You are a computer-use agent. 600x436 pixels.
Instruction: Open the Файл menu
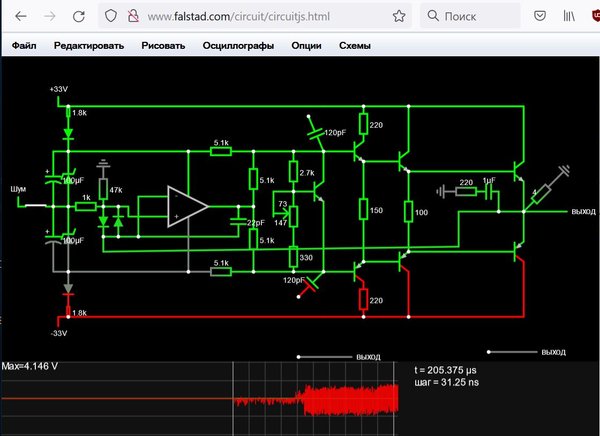[x=24, y=46]
